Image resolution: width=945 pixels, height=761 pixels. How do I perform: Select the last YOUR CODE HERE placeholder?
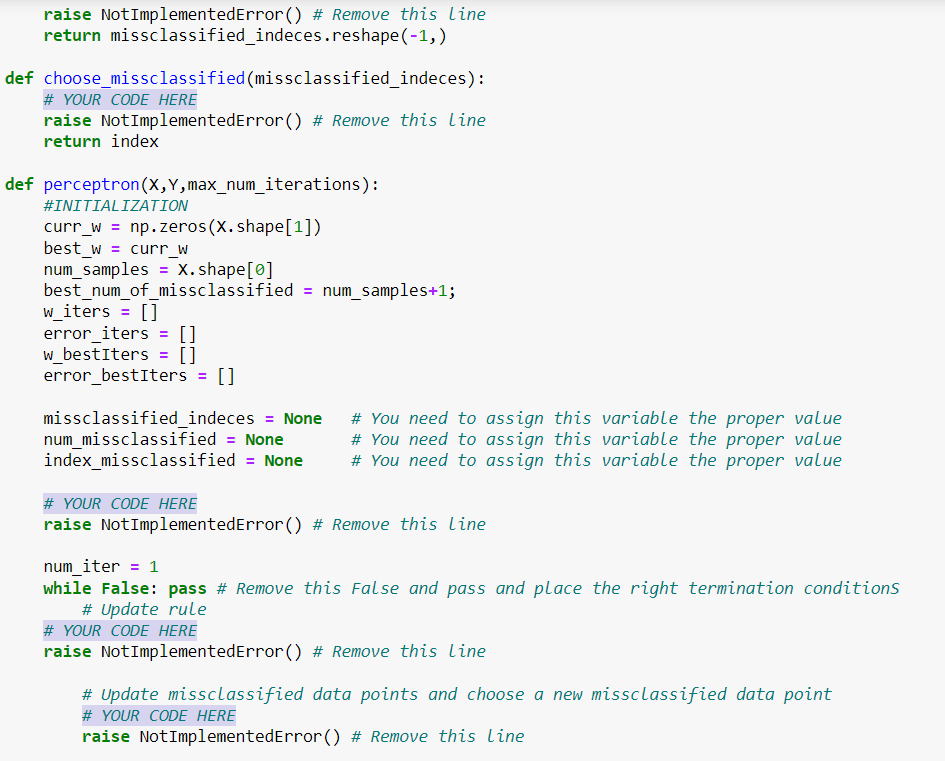click(158, 715)
